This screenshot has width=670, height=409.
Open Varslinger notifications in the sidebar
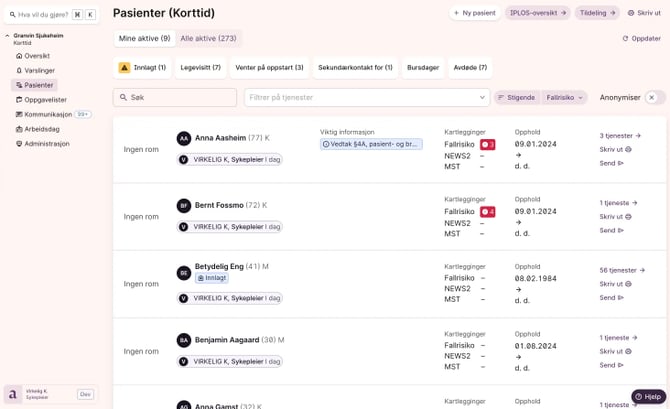[x=39, y=71]
